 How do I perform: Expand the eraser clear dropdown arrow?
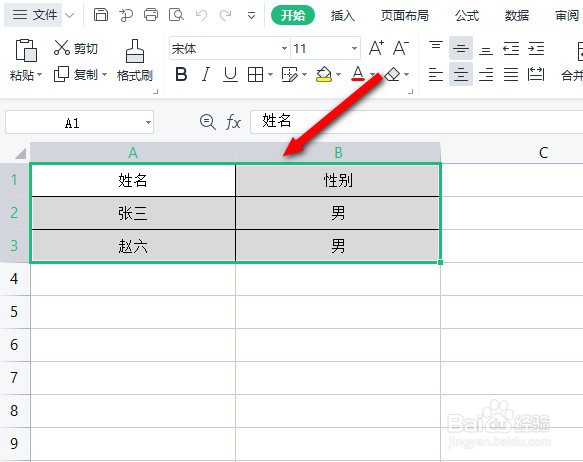tap(407, 75)
